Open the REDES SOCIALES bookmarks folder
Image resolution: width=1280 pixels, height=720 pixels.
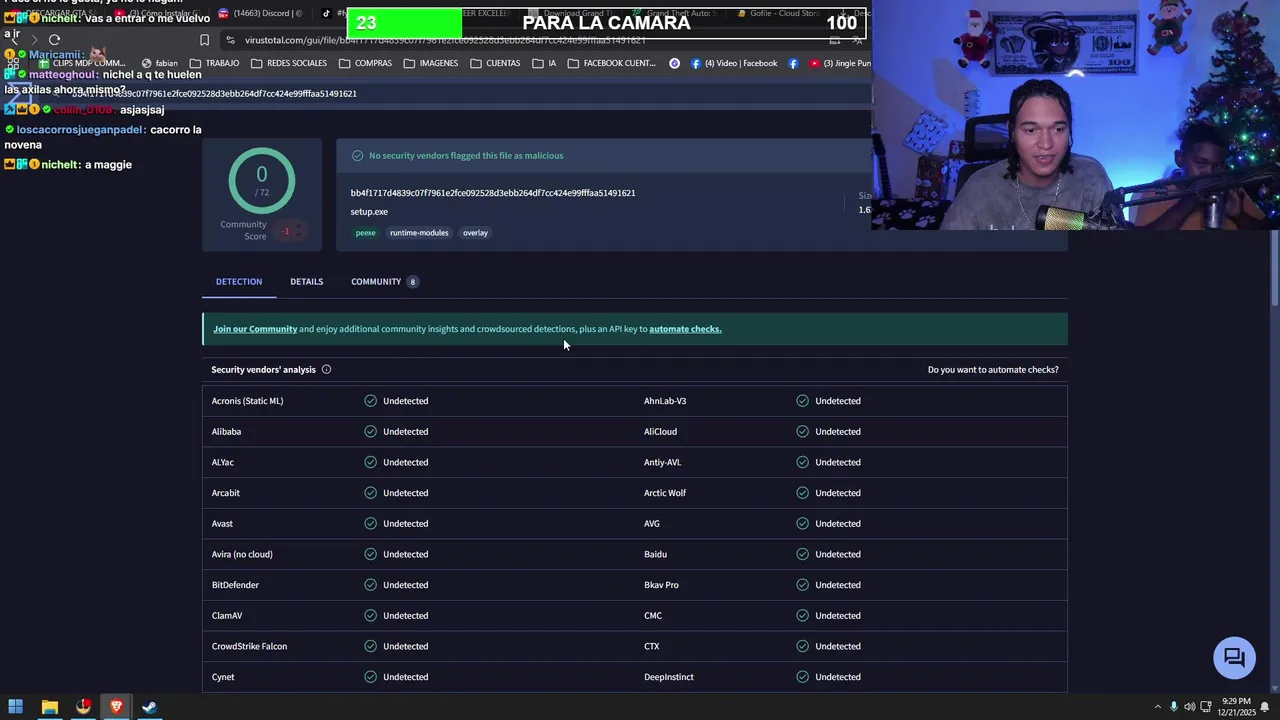[x=289, y=63]
